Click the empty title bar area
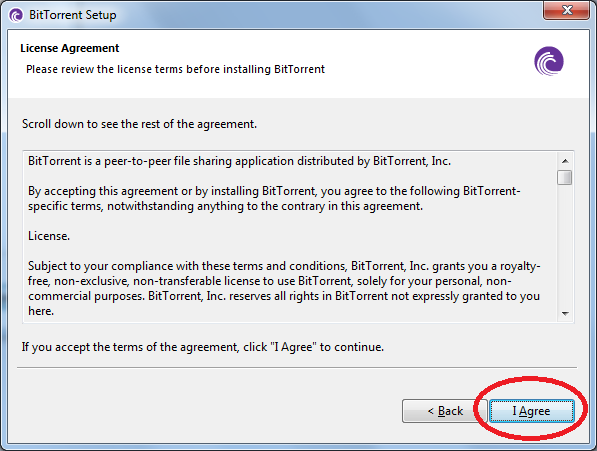This screenshot has width=597, height=451. click(327, 14)
